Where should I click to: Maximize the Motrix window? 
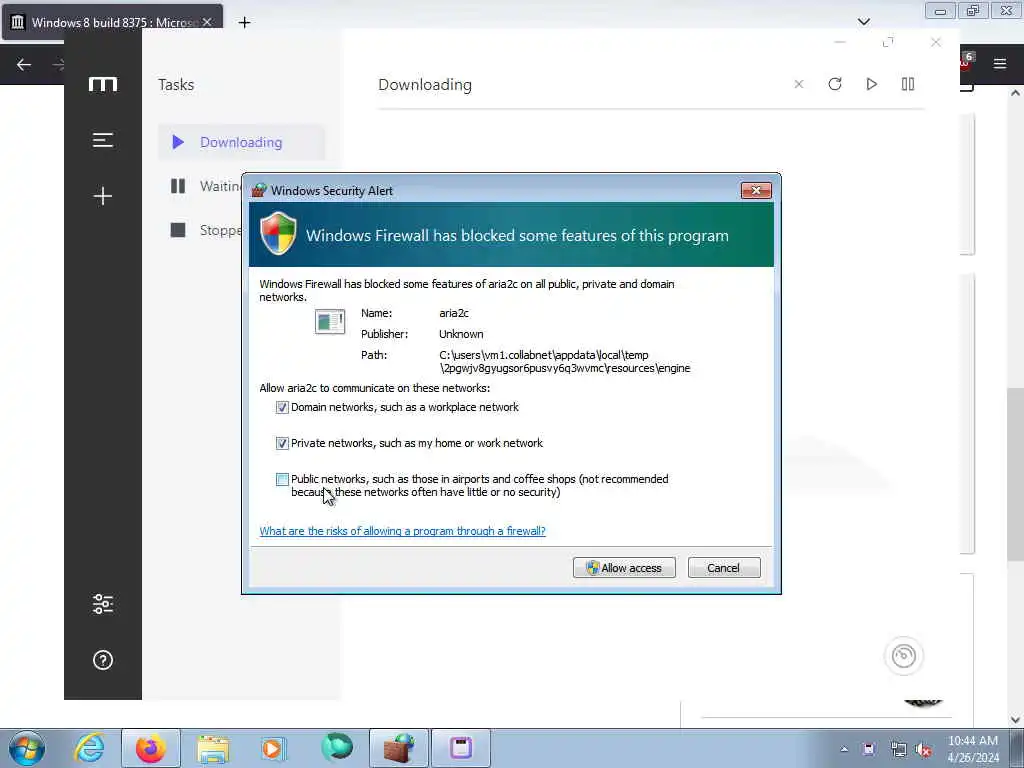click(888, 42)
